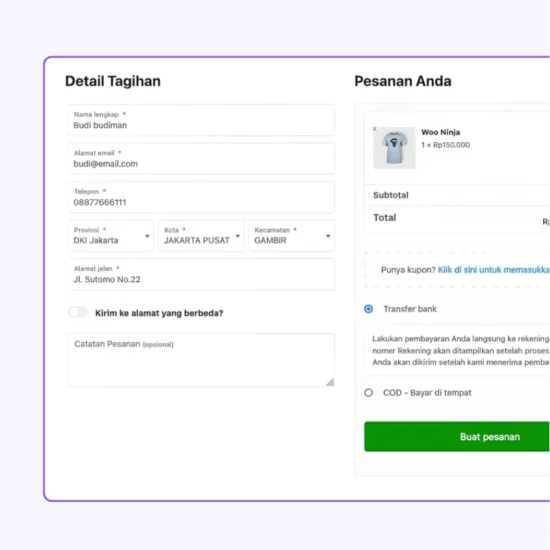Select the Telepon input field
This screenshot has height=550, width=550.
(201, 197)
